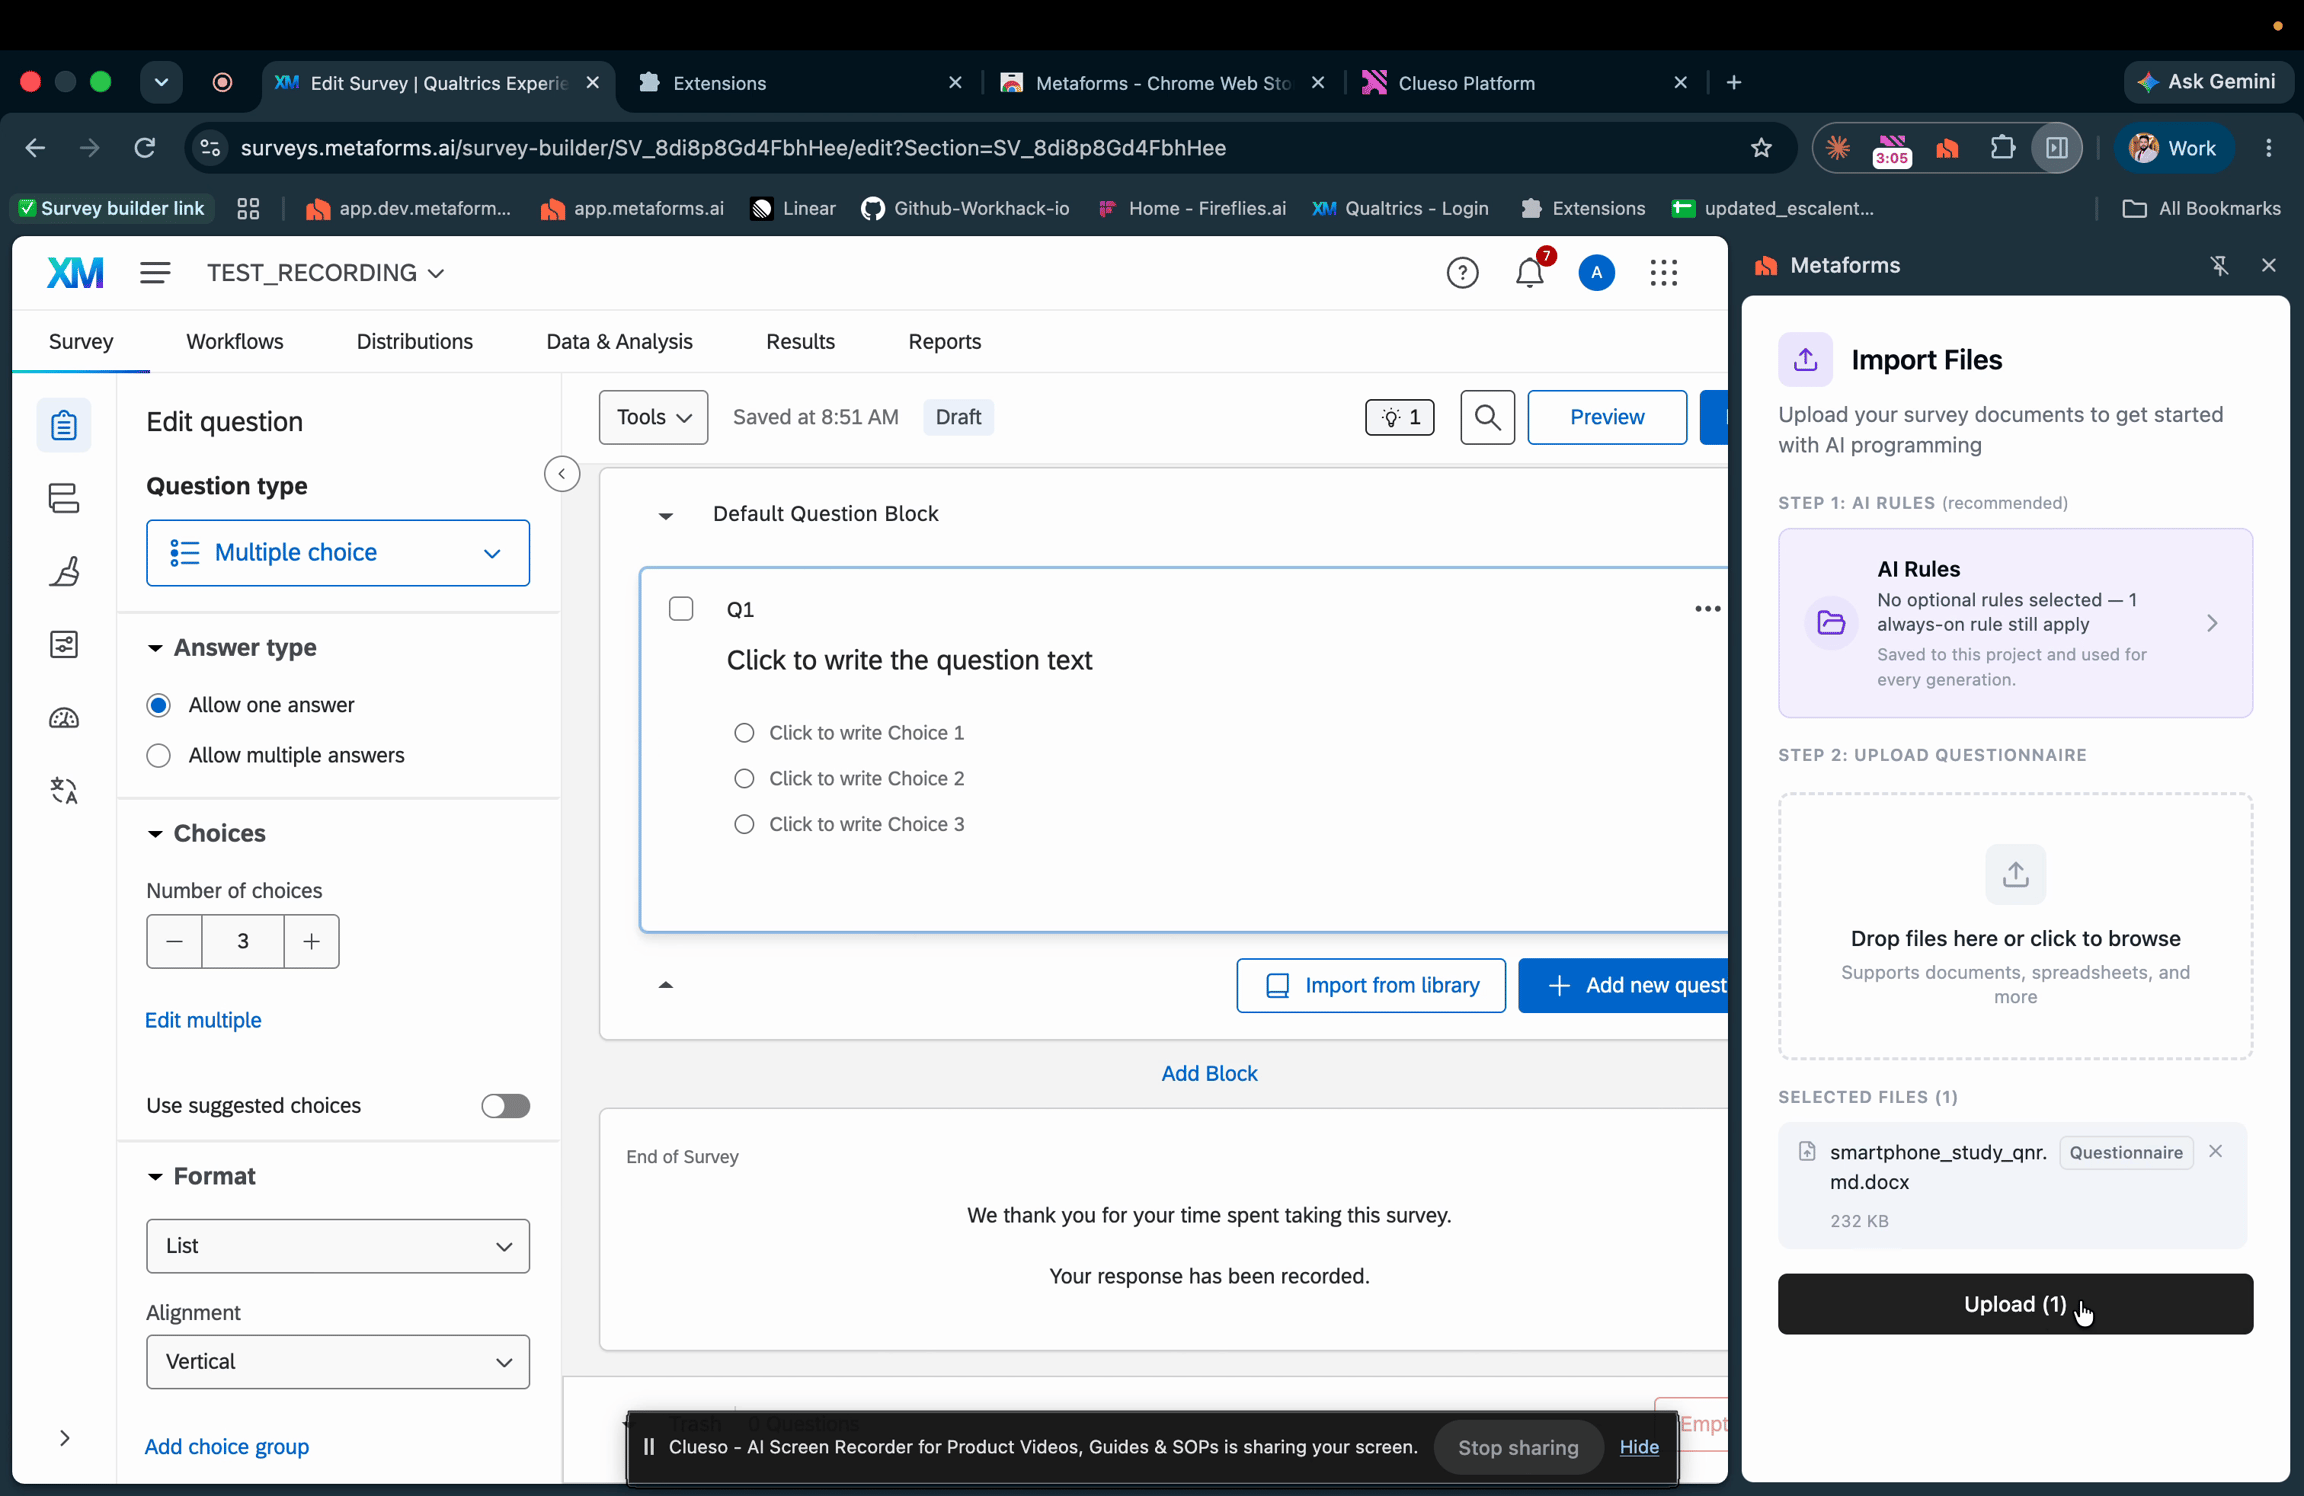Bookmark this page with the star icon

click(x=1761, y=148)
